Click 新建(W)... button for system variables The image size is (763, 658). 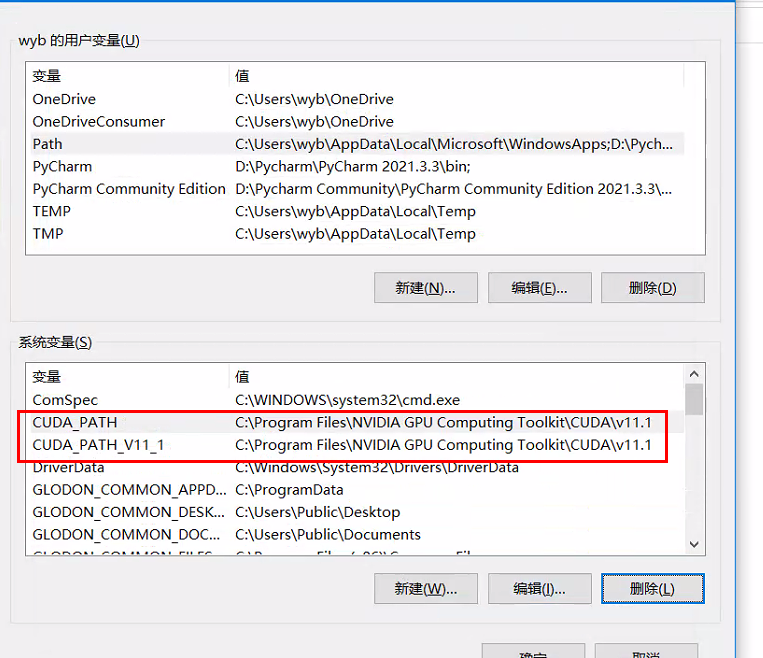426,589
